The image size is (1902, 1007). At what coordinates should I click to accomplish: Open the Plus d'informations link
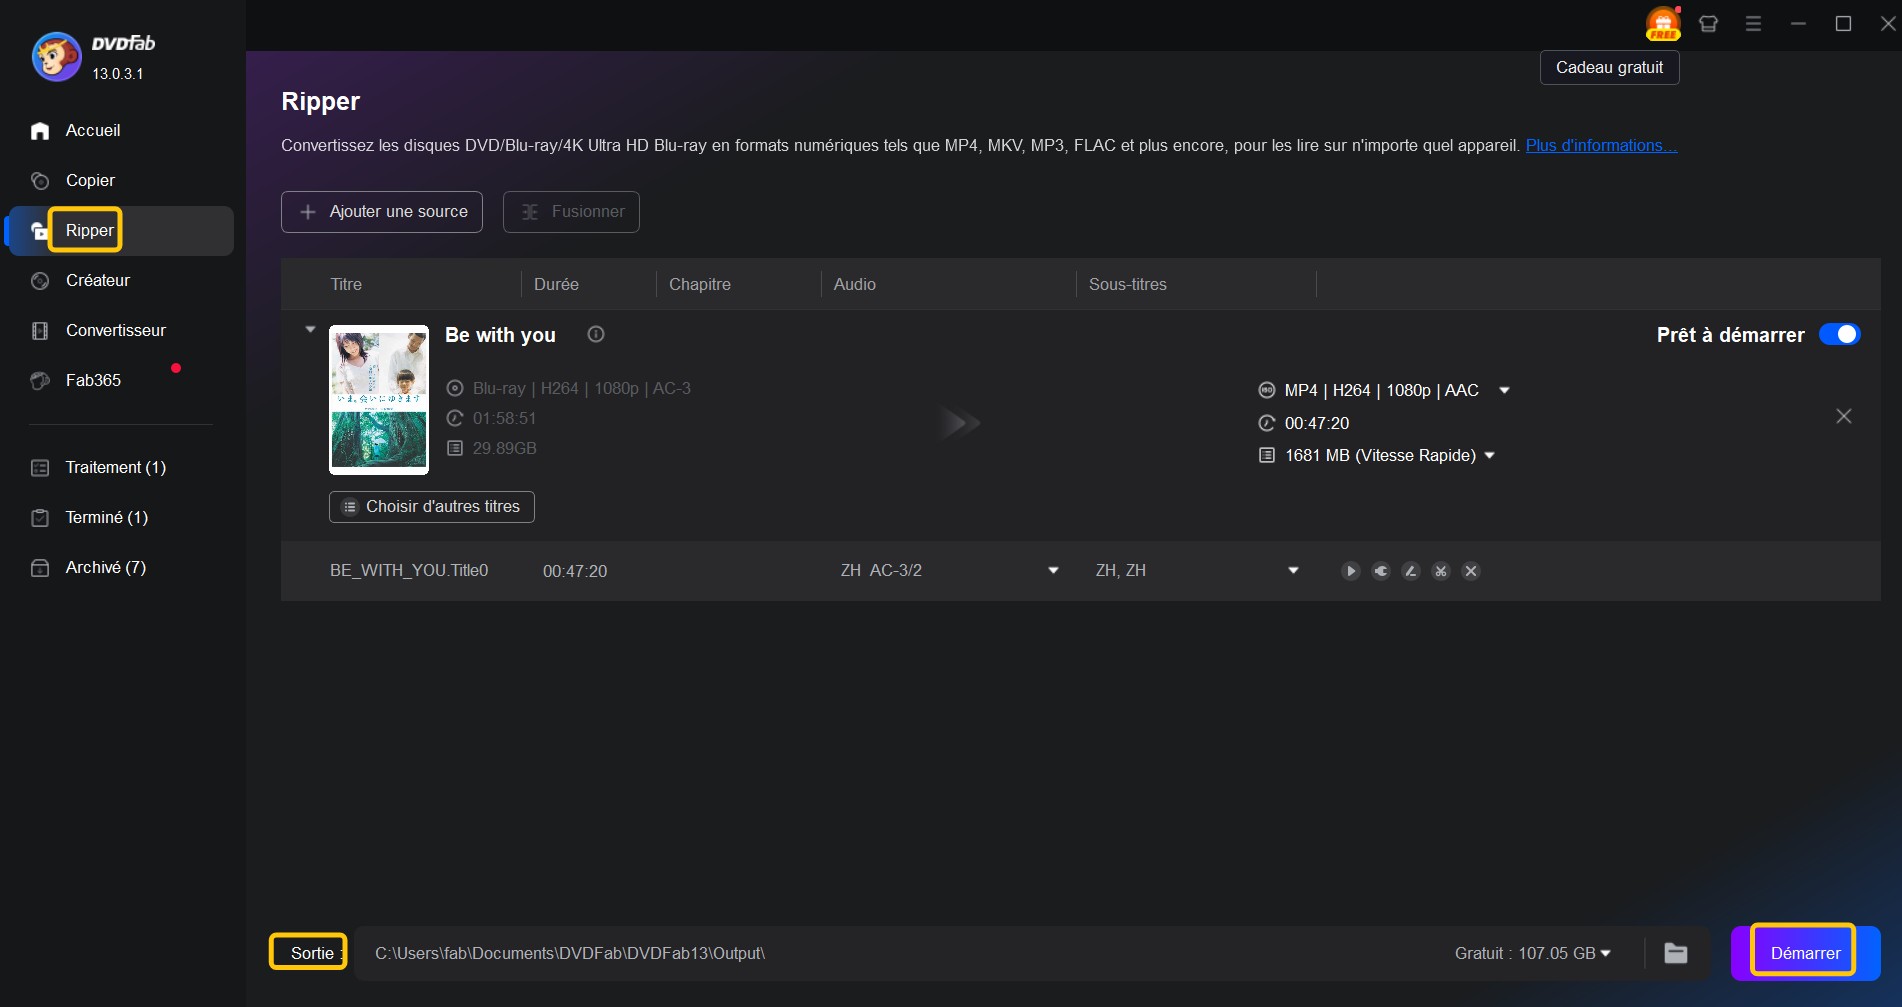coord(1602,146)
